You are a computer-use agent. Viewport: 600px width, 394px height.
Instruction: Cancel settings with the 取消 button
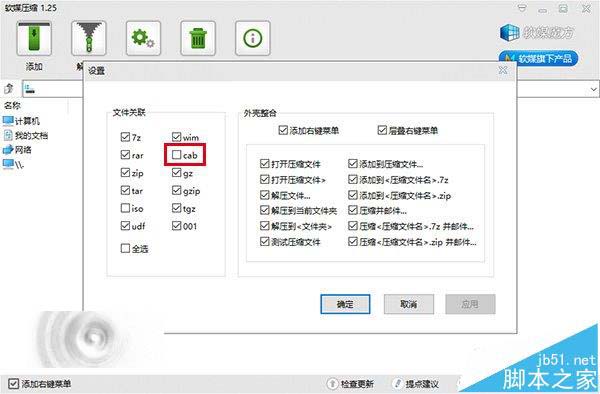click(x=409, y=304)
